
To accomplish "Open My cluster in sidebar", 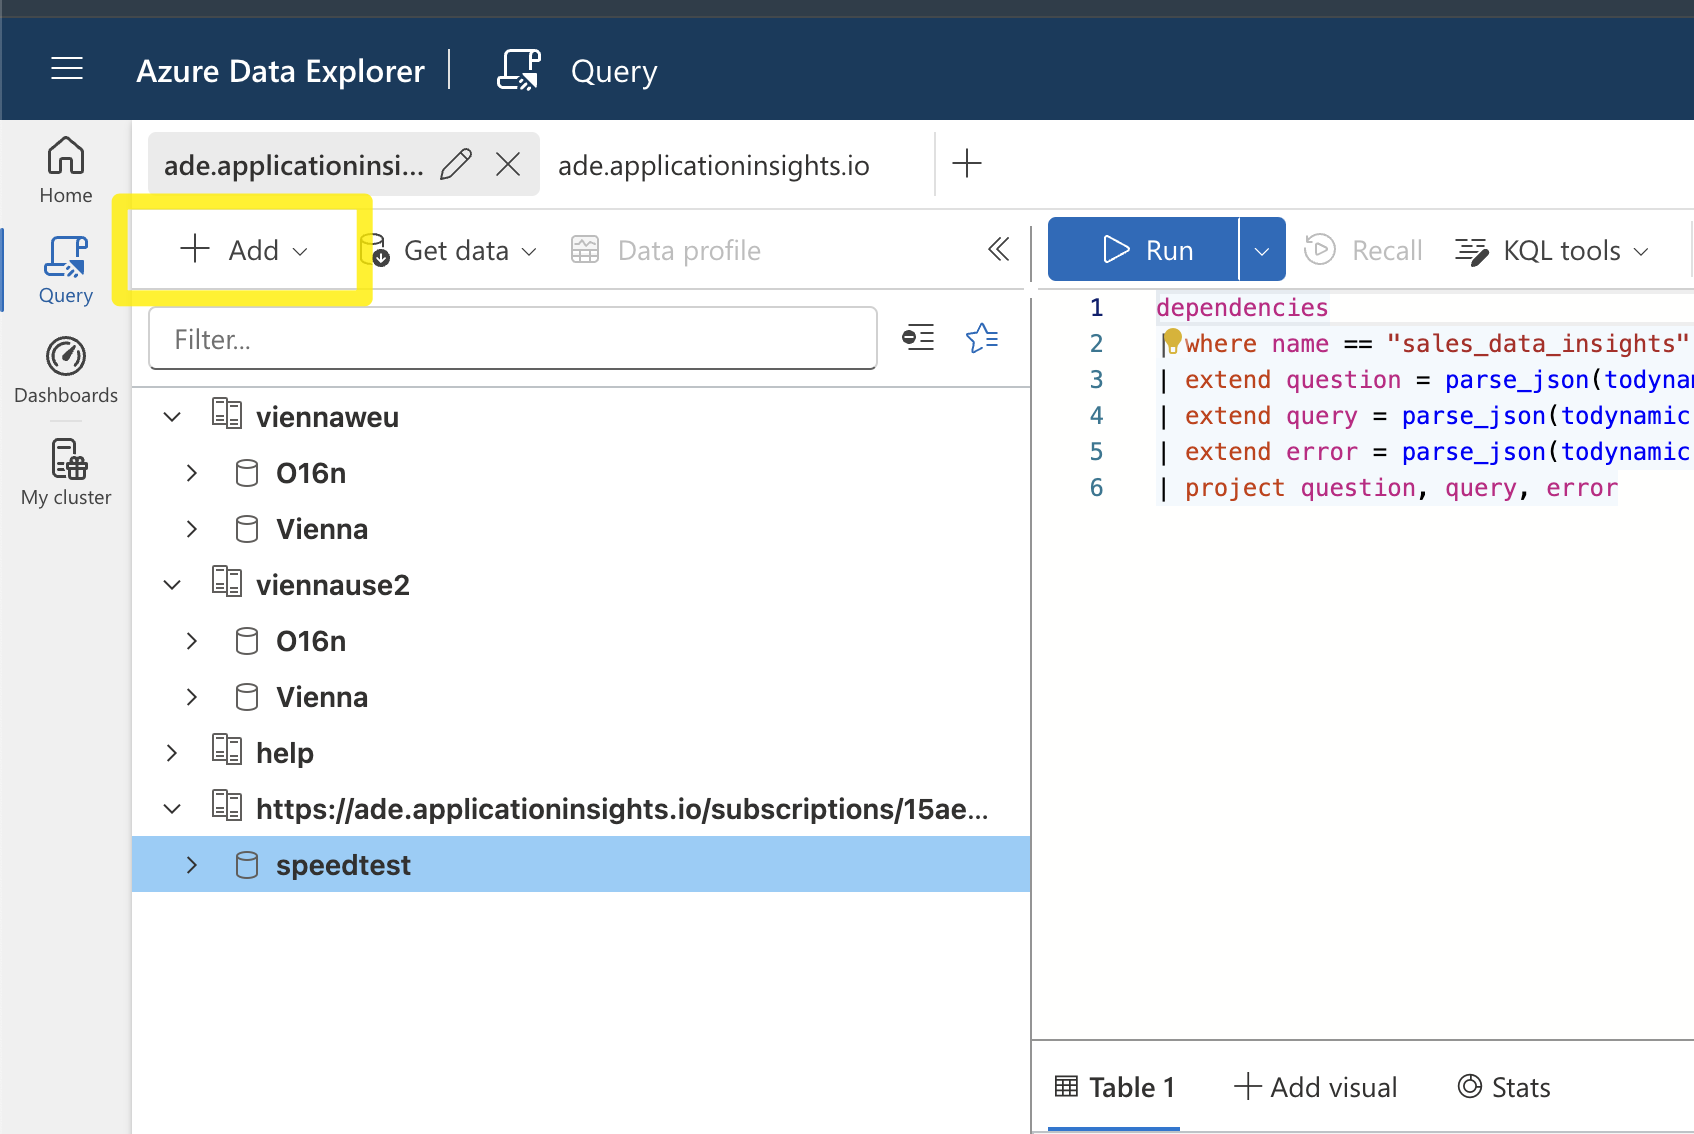I will 66,473.
